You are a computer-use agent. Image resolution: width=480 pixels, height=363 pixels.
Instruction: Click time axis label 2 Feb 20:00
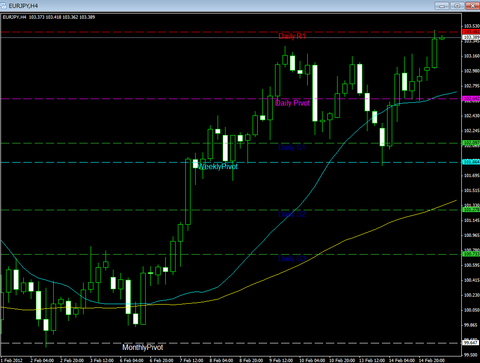pos(72,360)
